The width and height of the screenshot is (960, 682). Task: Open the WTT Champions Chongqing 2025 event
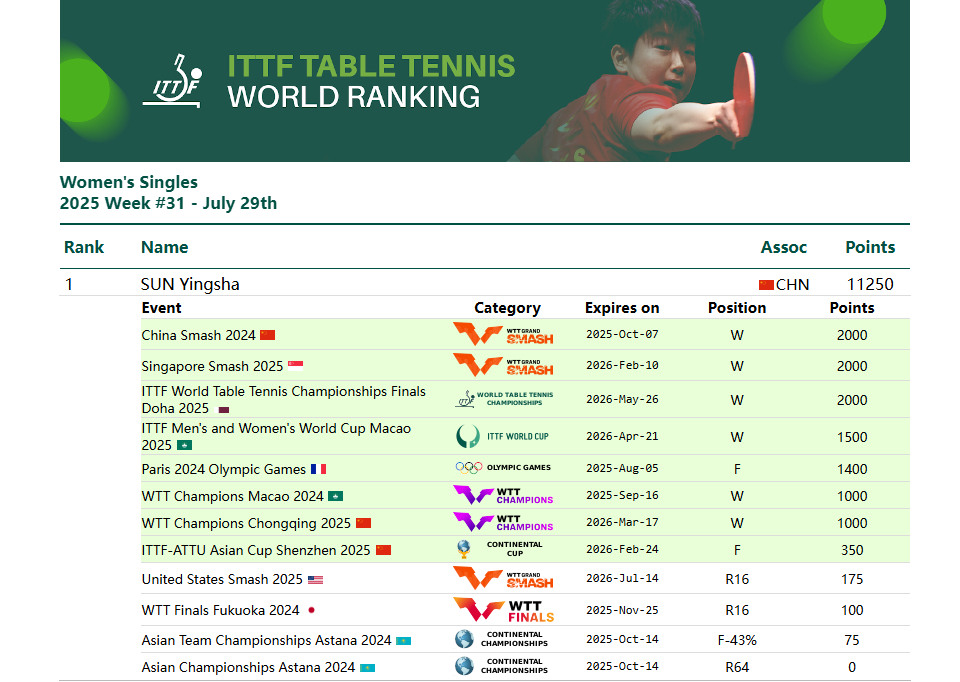246,523
